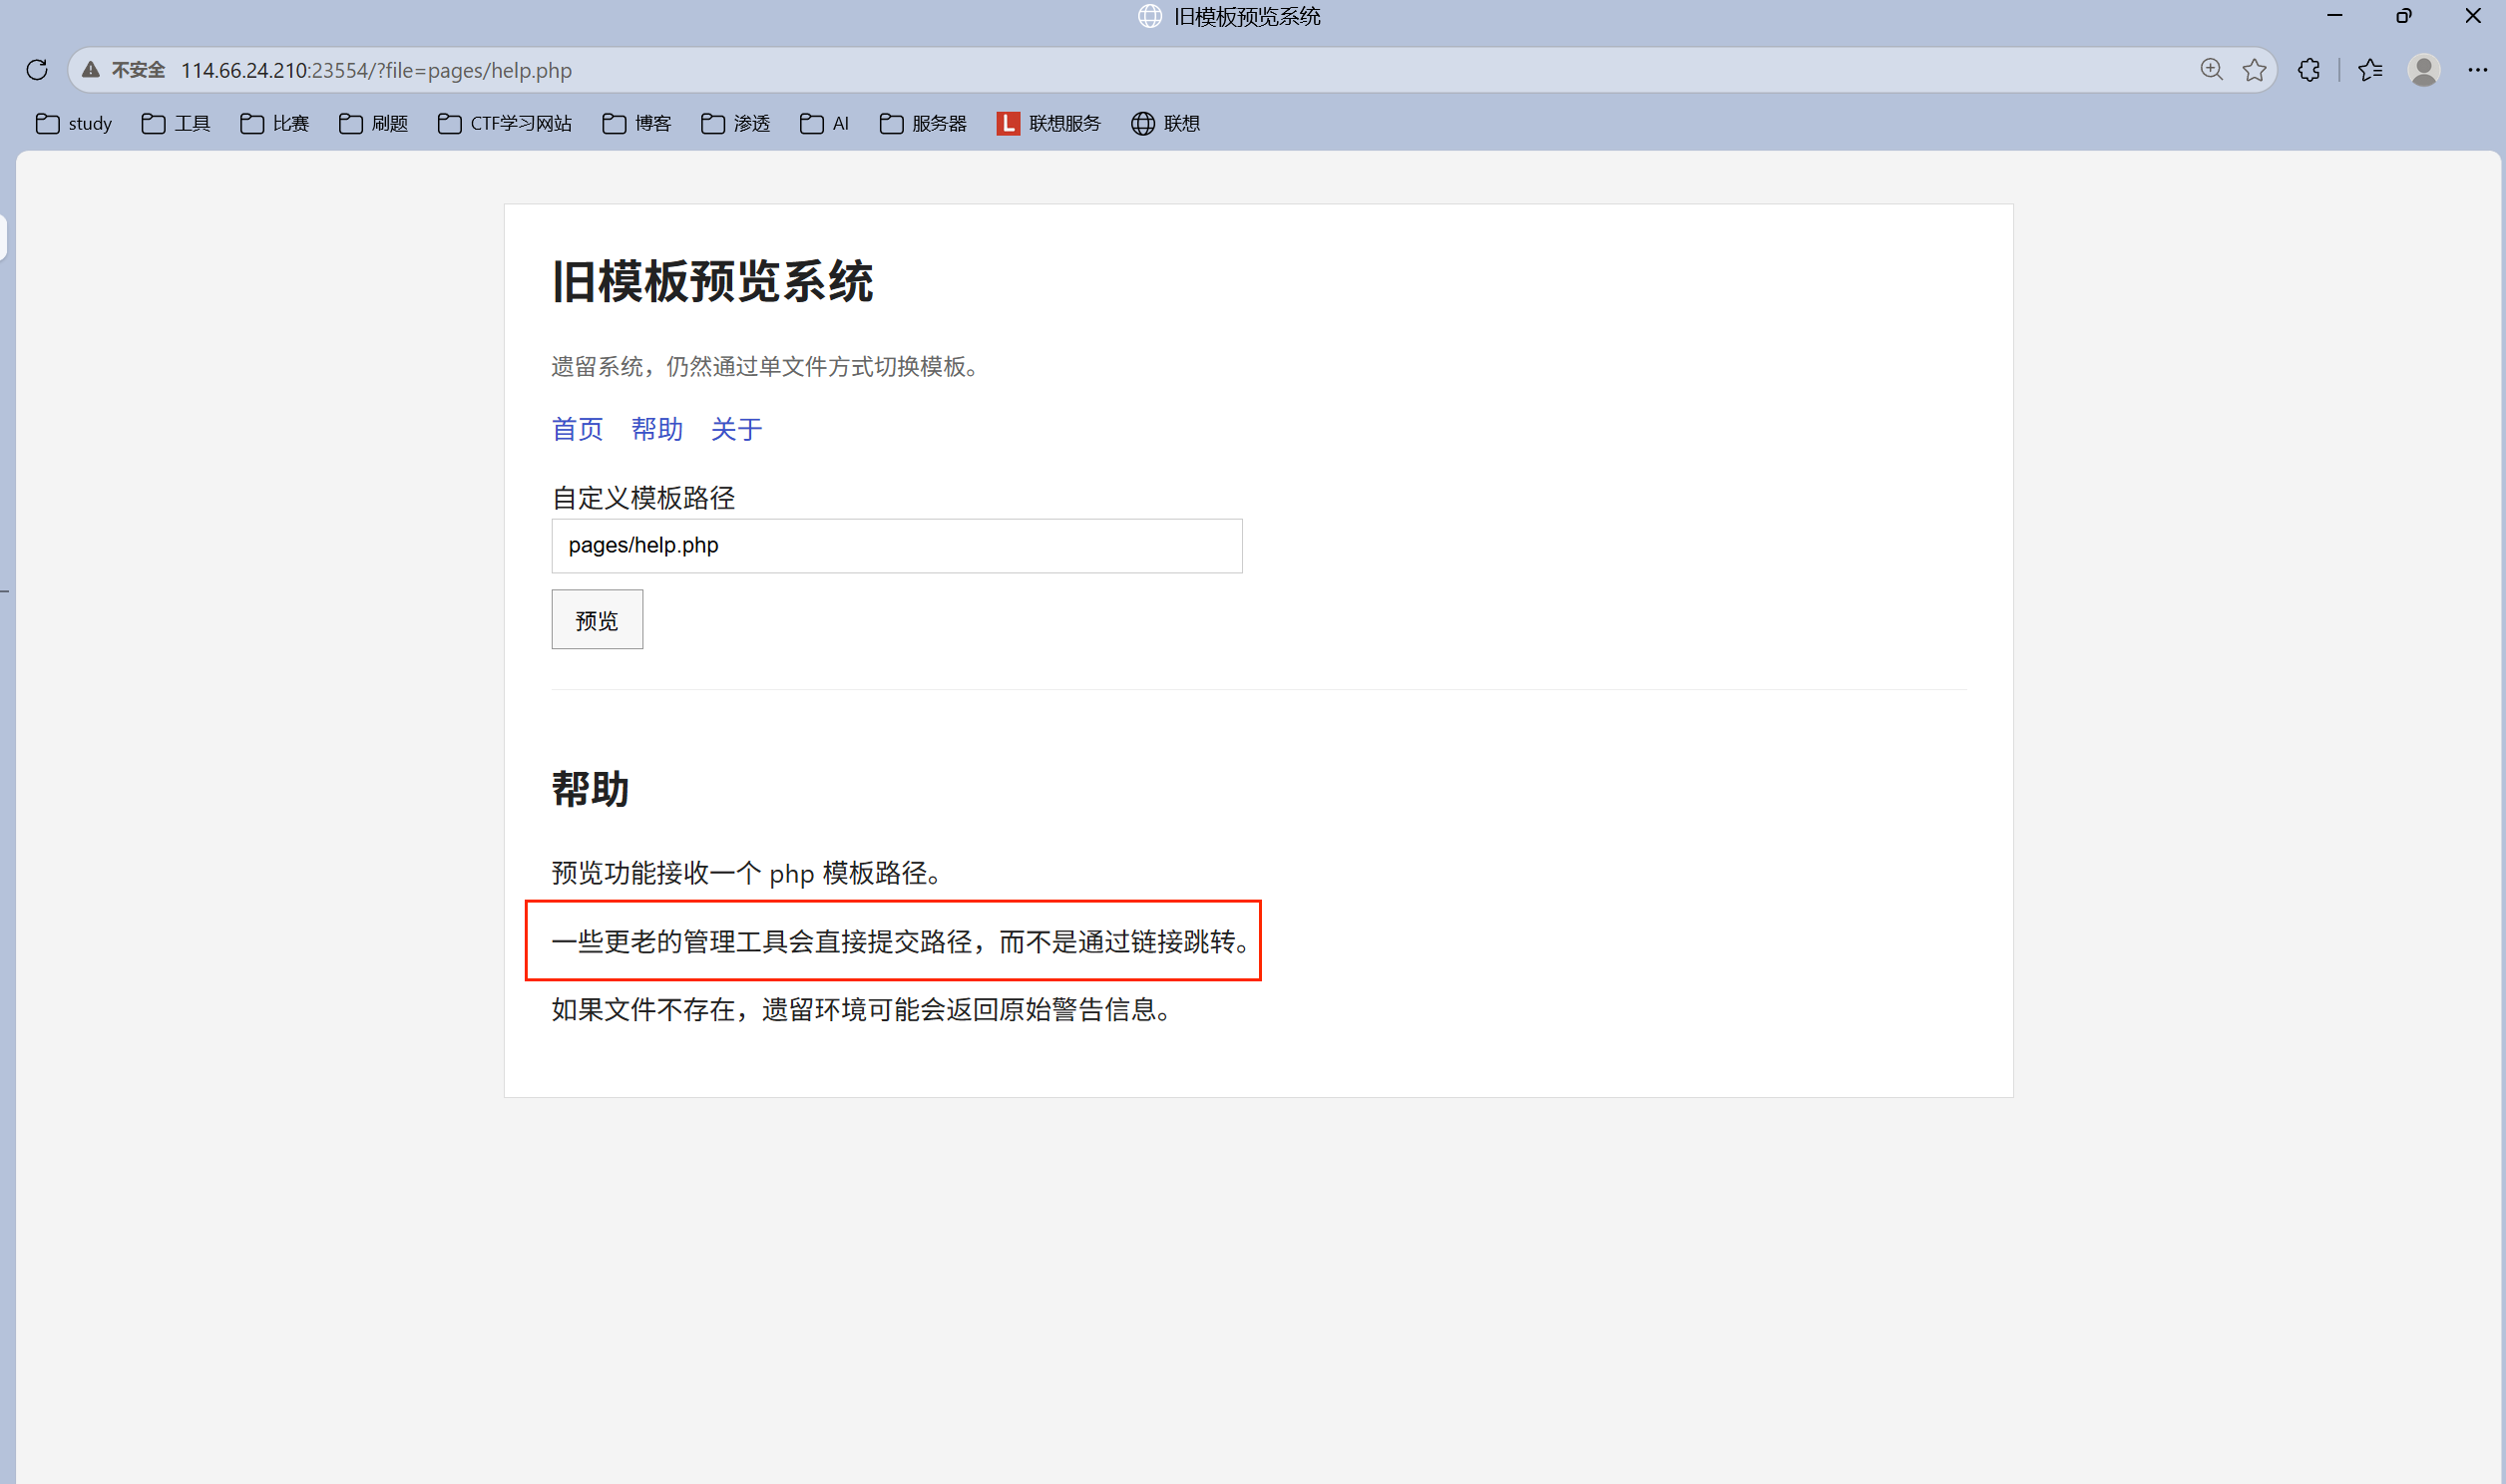
Task: Open the 服务器 bookmark folder
Action: 924,123
